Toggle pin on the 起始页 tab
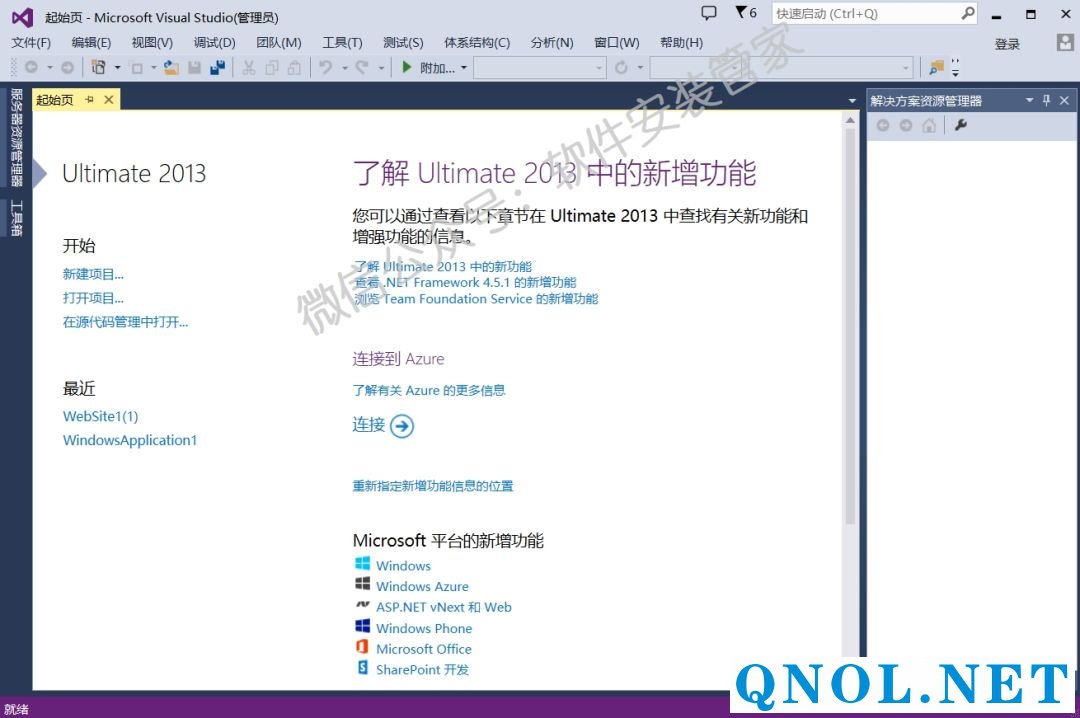This screenshot has height=718, width=1080. tap(89, 100)
